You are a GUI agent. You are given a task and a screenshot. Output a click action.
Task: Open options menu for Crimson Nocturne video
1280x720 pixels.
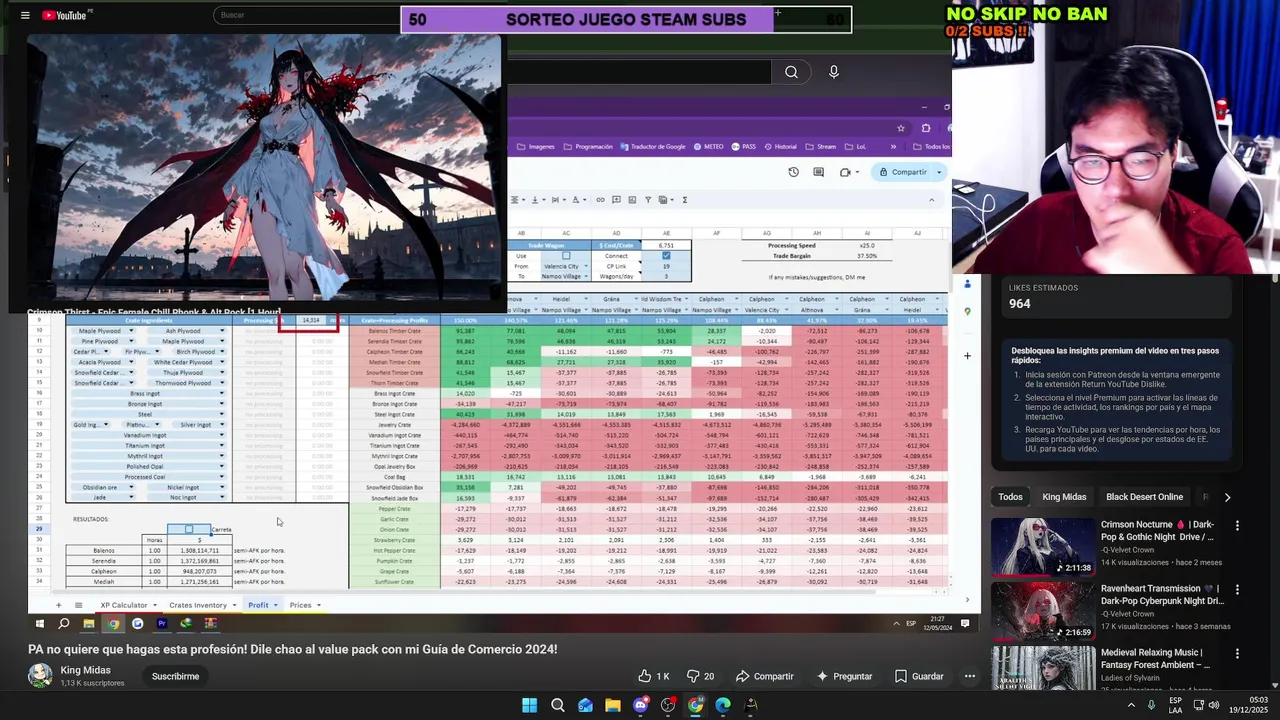[1237, 526]
